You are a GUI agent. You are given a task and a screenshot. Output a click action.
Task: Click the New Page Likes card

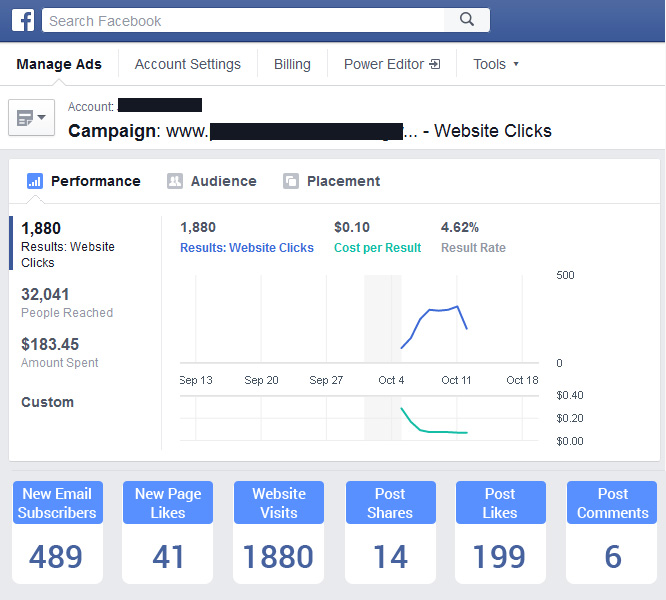168,532
